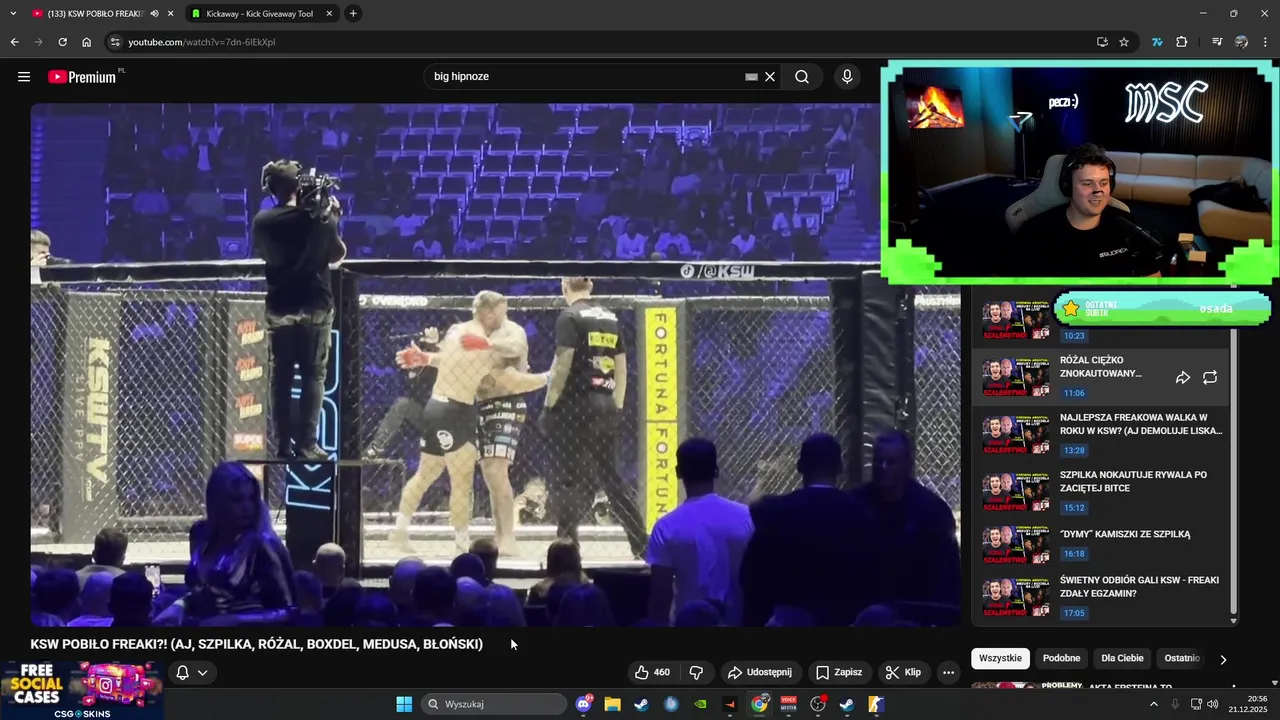Viewport: 1280px width, 720px height.
Task: Click the video title KSW POBIŁO FREAKI
Action: (256, 644)
